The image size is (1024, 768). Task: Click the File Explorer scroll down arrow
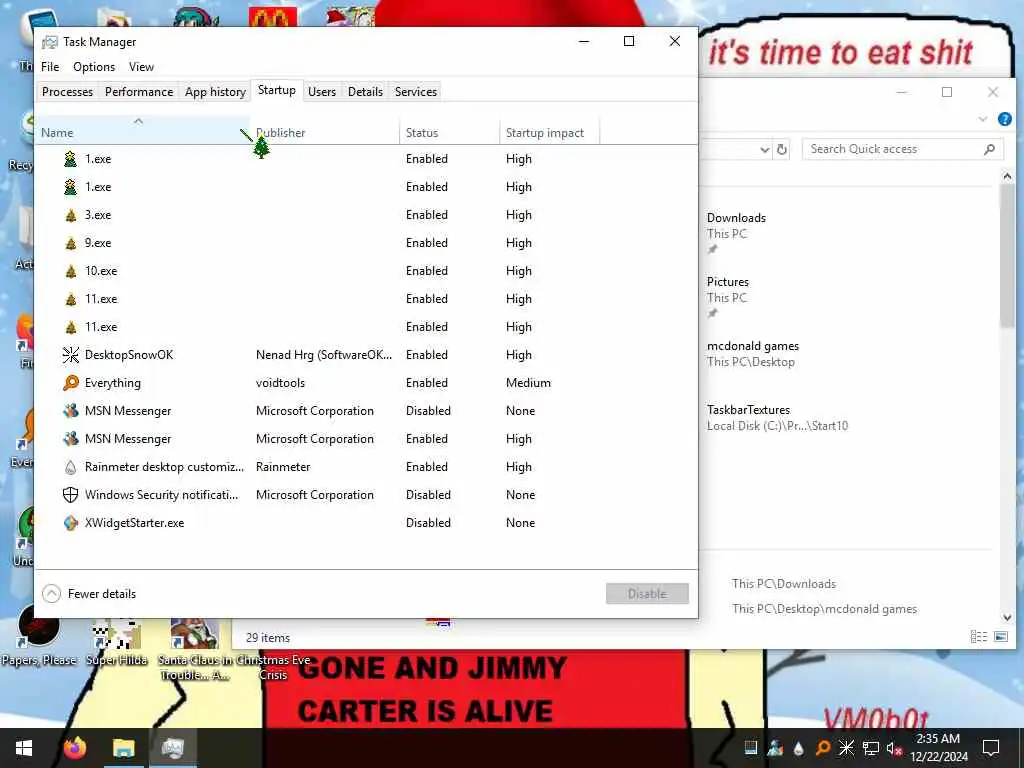1006,617
